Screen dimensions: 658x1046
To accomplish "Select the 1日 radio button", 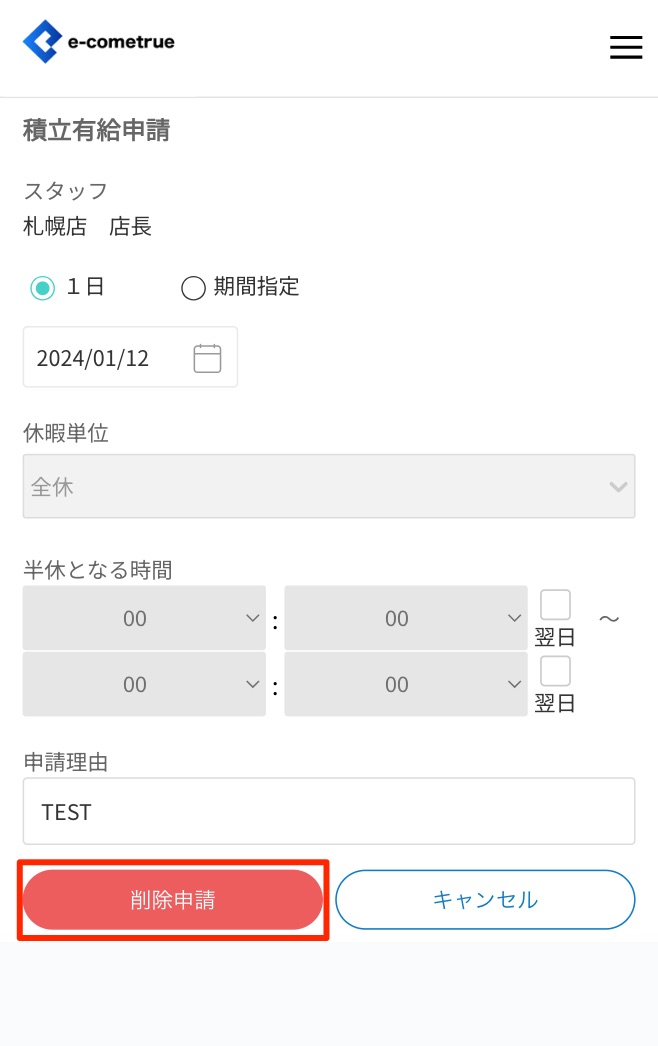I will pyautogui.click(x=42, y=288).
